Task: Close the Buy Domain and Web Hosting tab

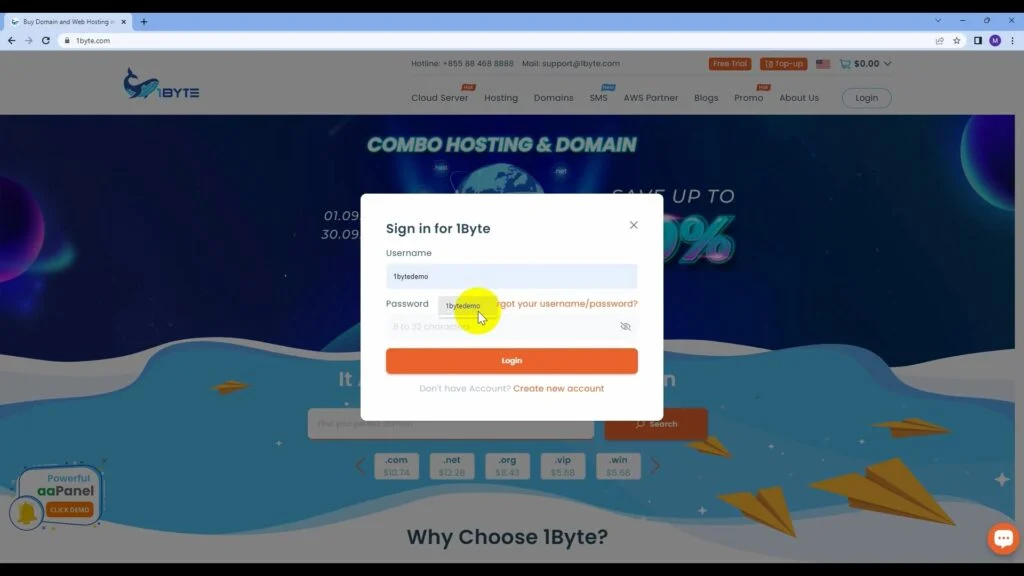Action: [x=123, y=22]
